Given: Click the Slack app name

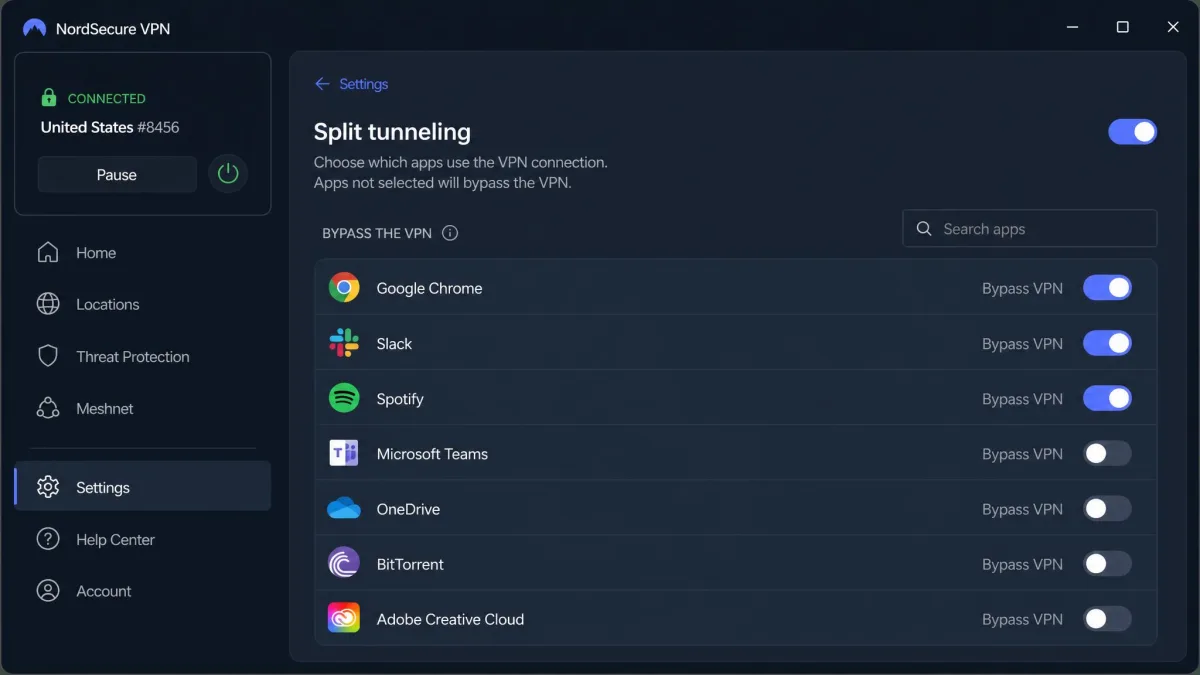Looking at the screenshot, I should (x=394, y=343).
